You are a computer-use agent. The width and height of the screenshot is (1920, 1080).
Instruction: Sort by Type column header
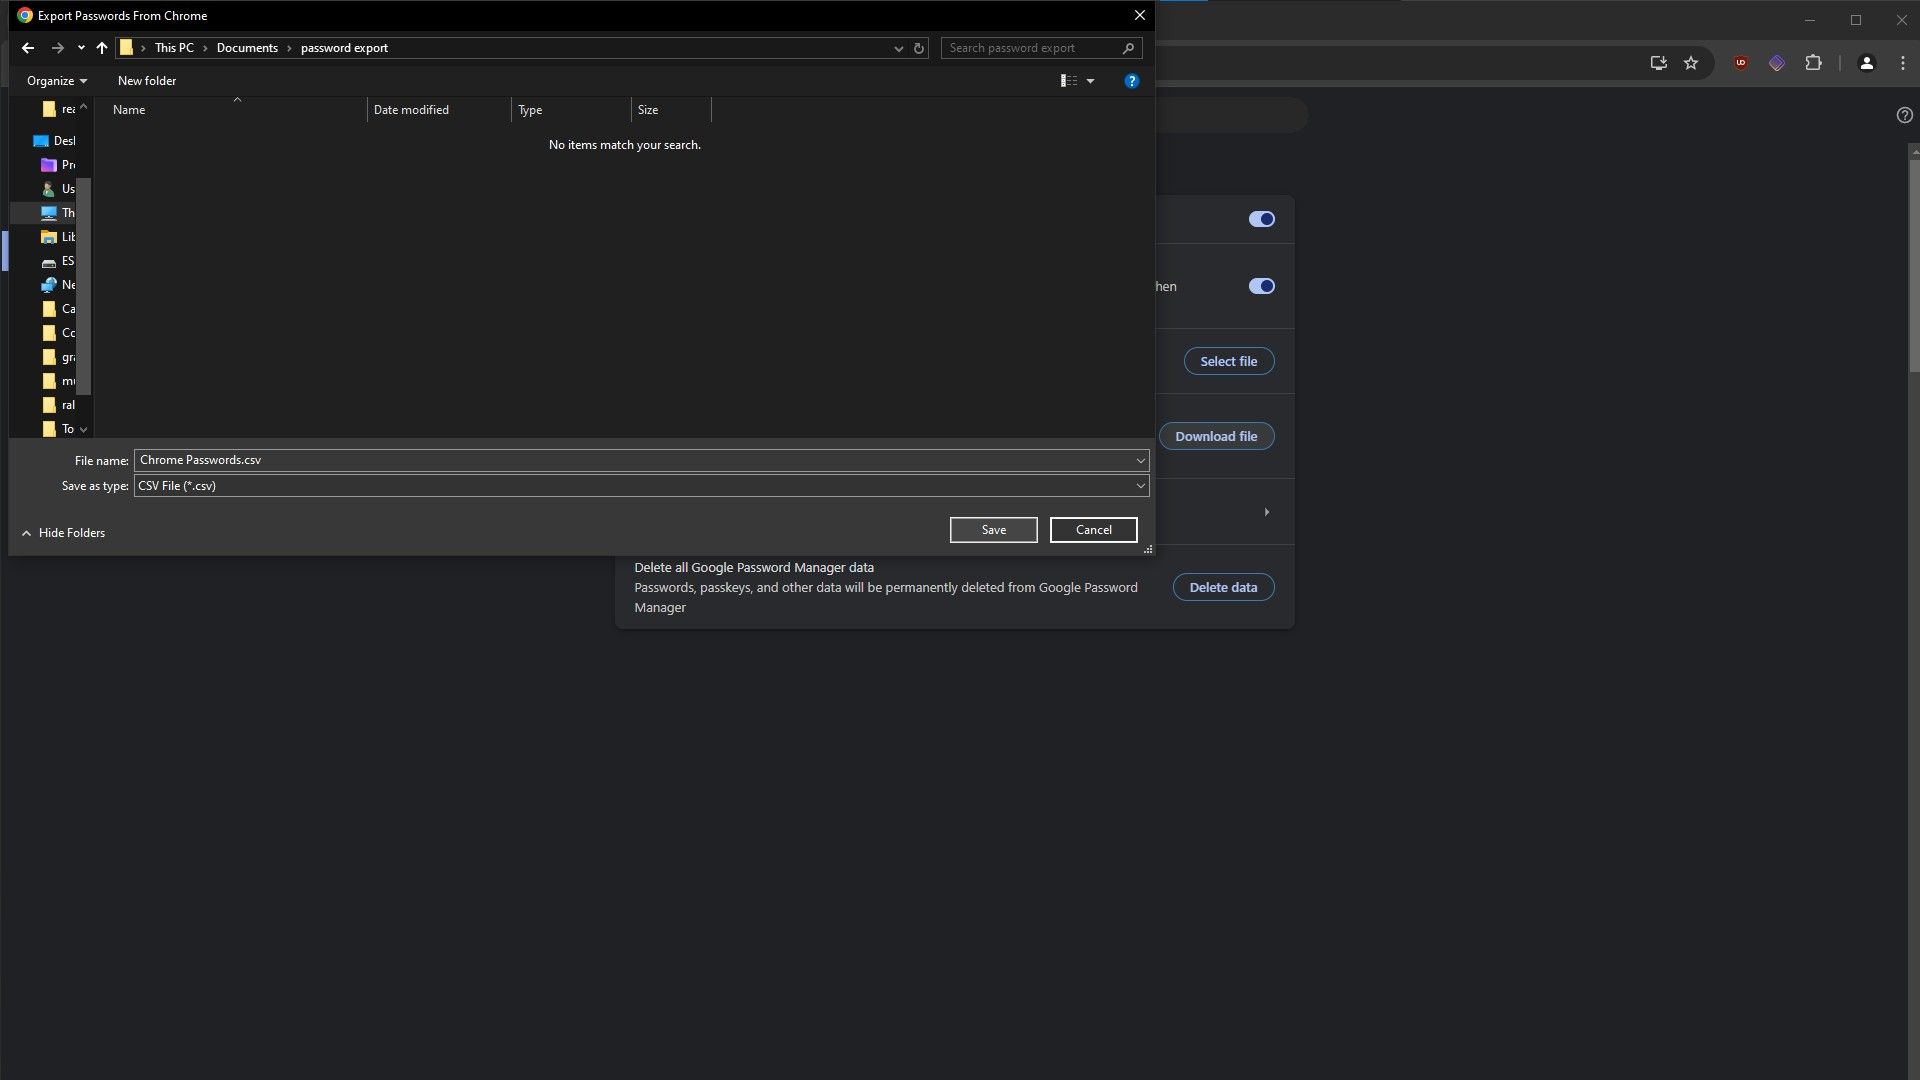[571, 110]
